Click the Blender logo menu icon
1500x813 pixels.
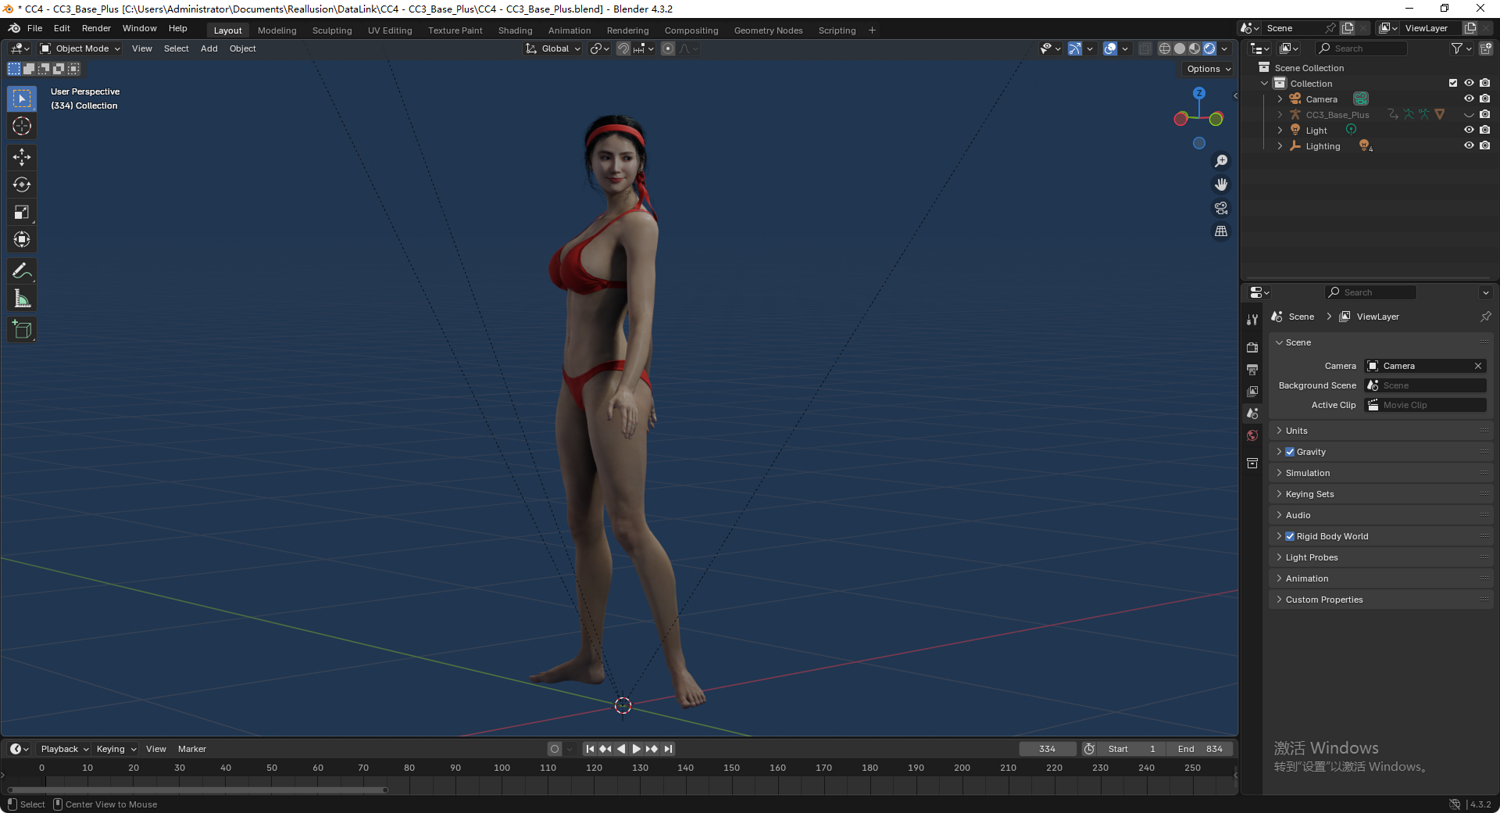[x=14, y=28]
